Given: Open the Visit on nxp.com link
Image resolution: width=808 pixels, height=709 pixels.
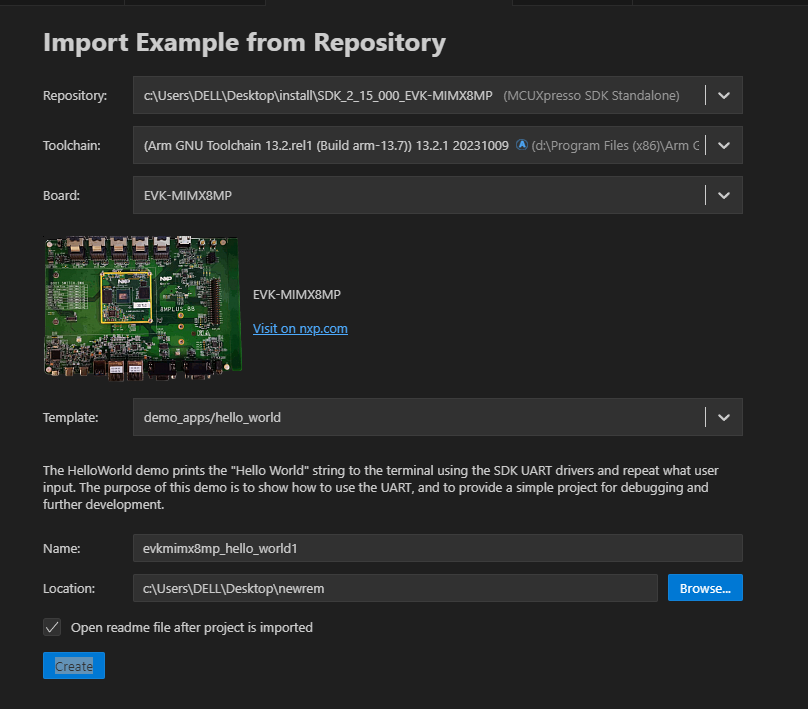Looking at the screenshot, I should (x=300, y=328).
